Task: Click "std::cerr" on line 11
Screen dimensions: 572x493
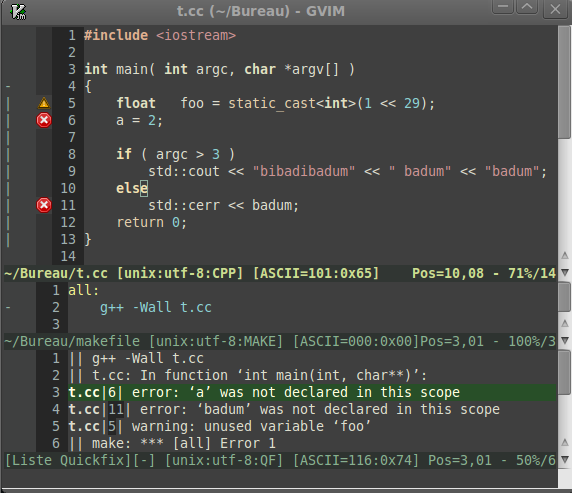Action: 184,205
